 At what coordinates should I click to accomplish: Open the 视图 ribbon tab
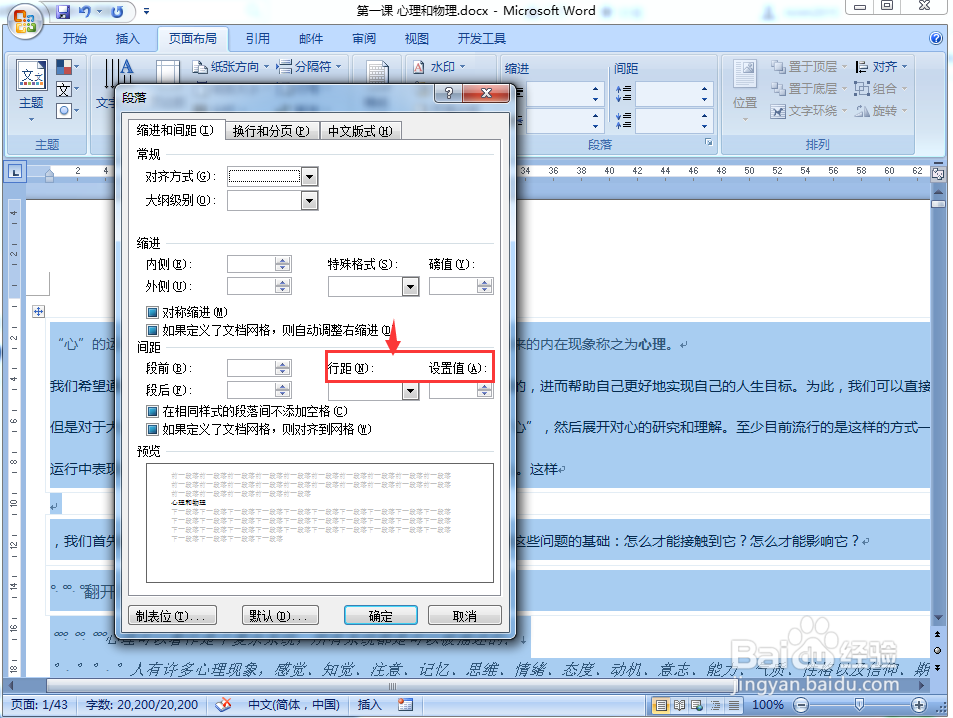(416, 39)
